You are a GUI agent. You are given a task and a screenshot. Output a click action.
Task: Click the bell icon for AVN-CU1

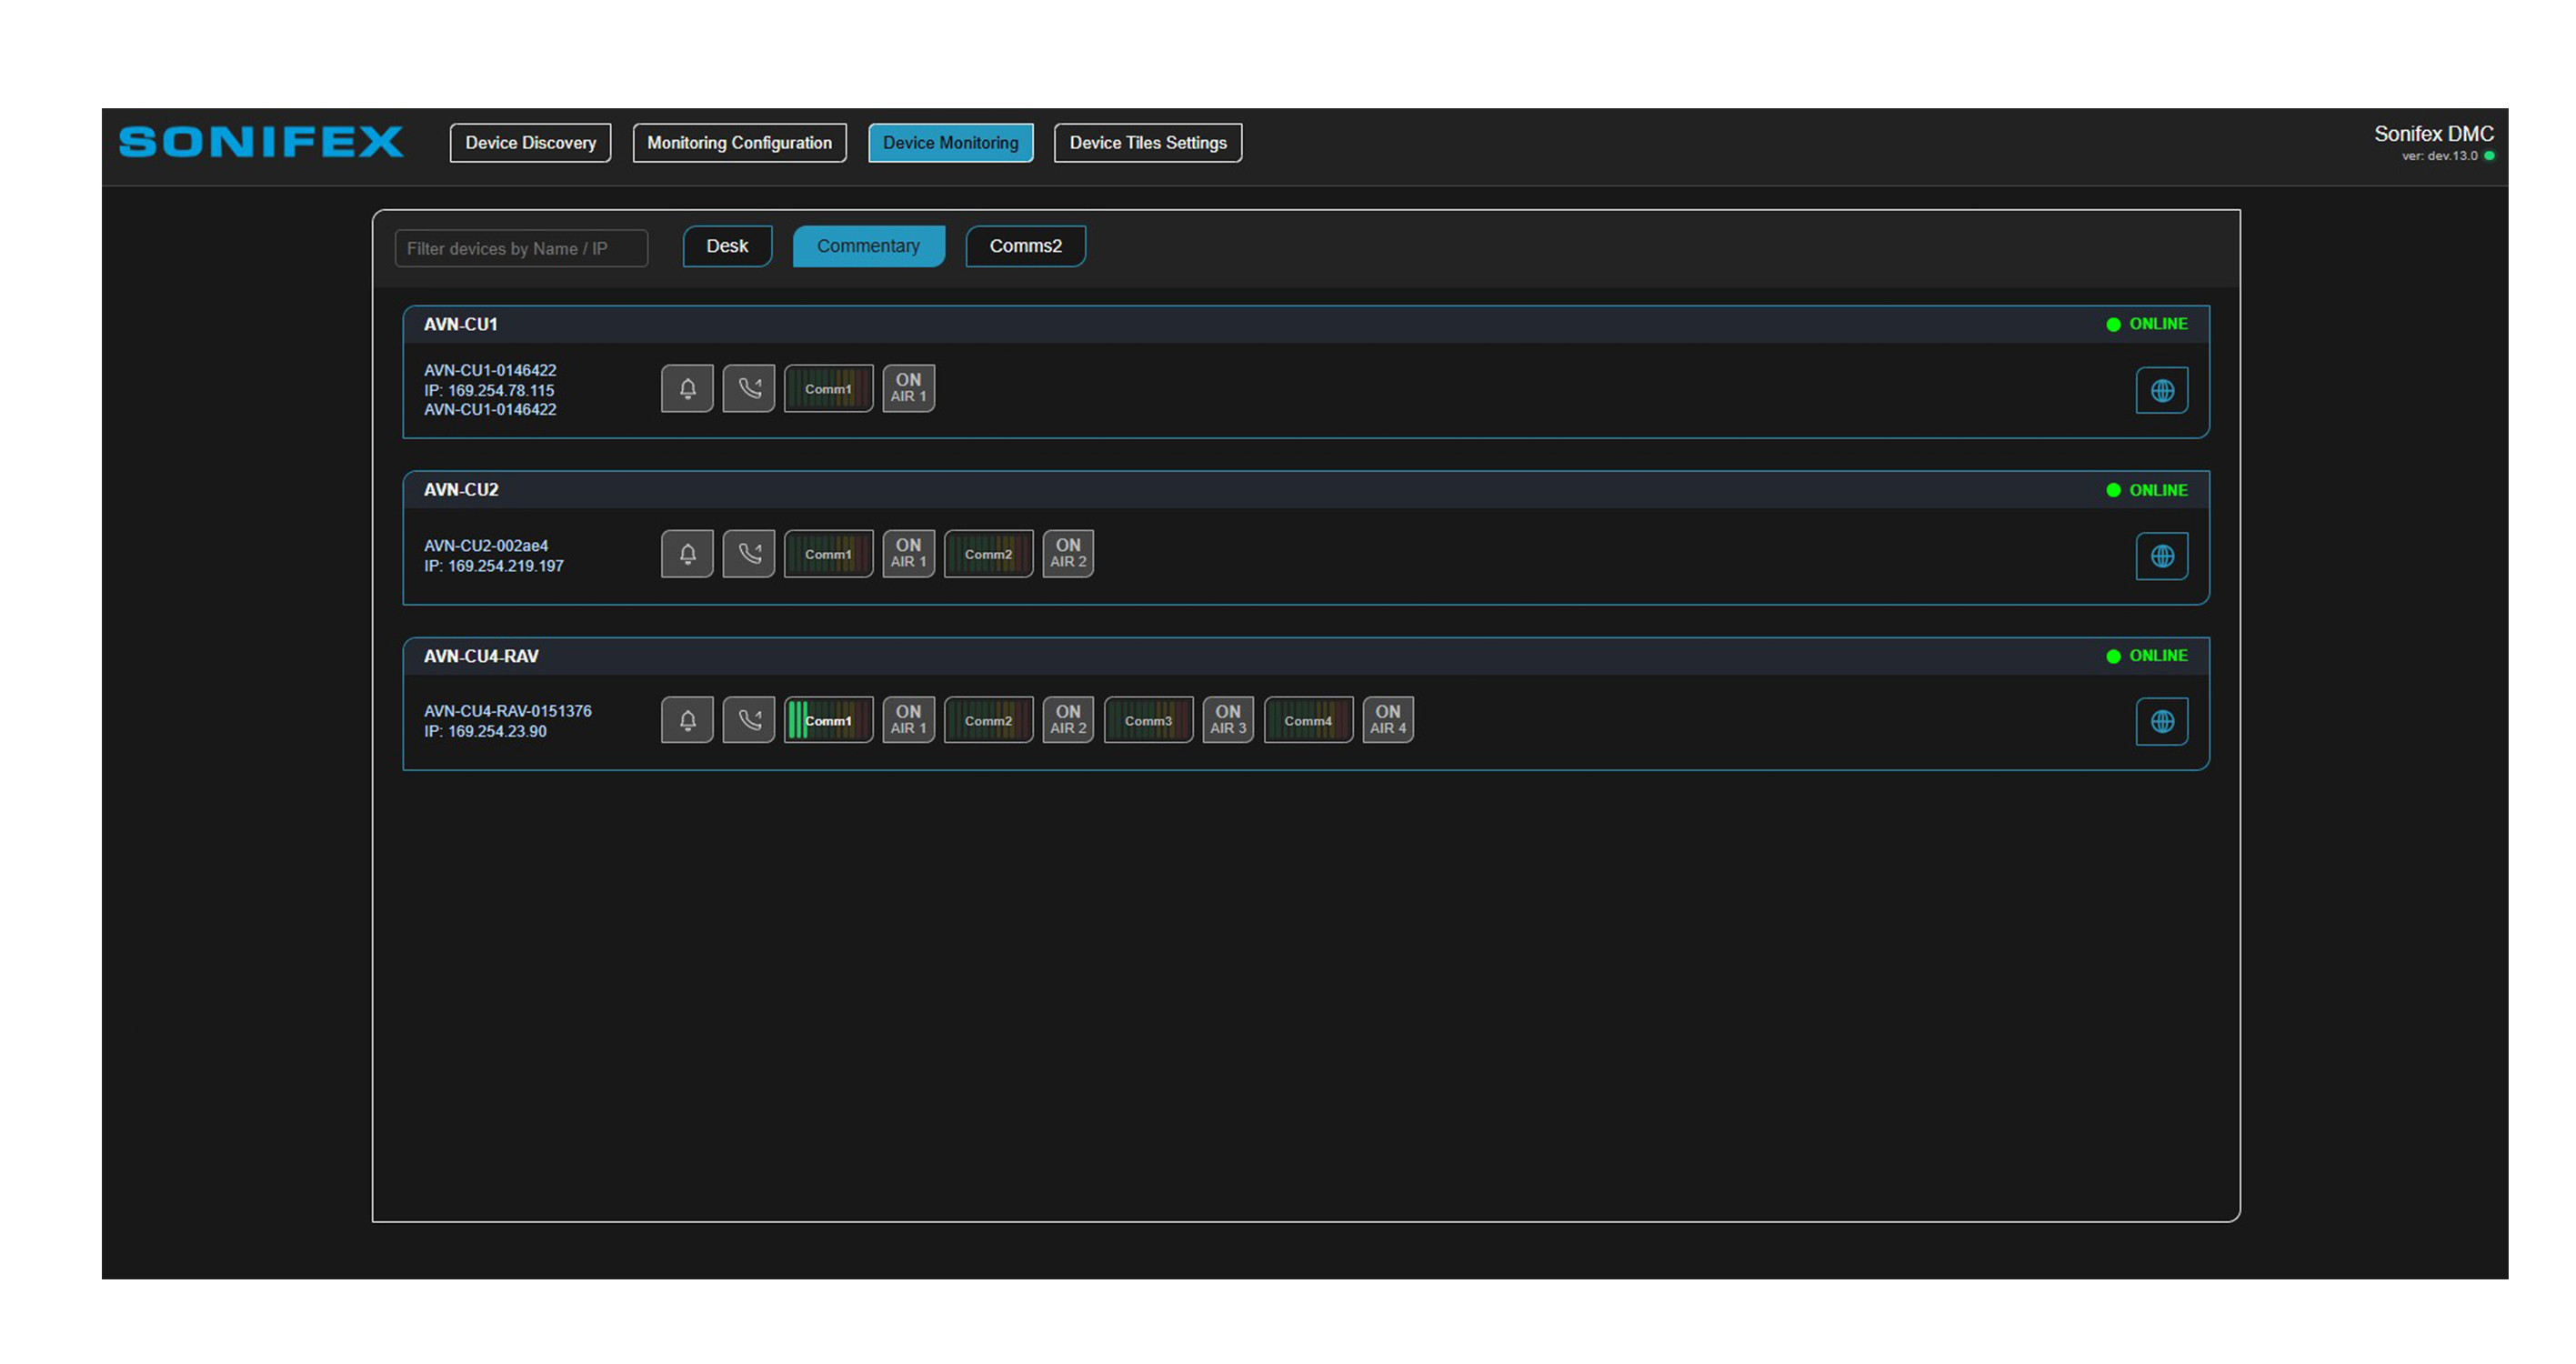687,388
